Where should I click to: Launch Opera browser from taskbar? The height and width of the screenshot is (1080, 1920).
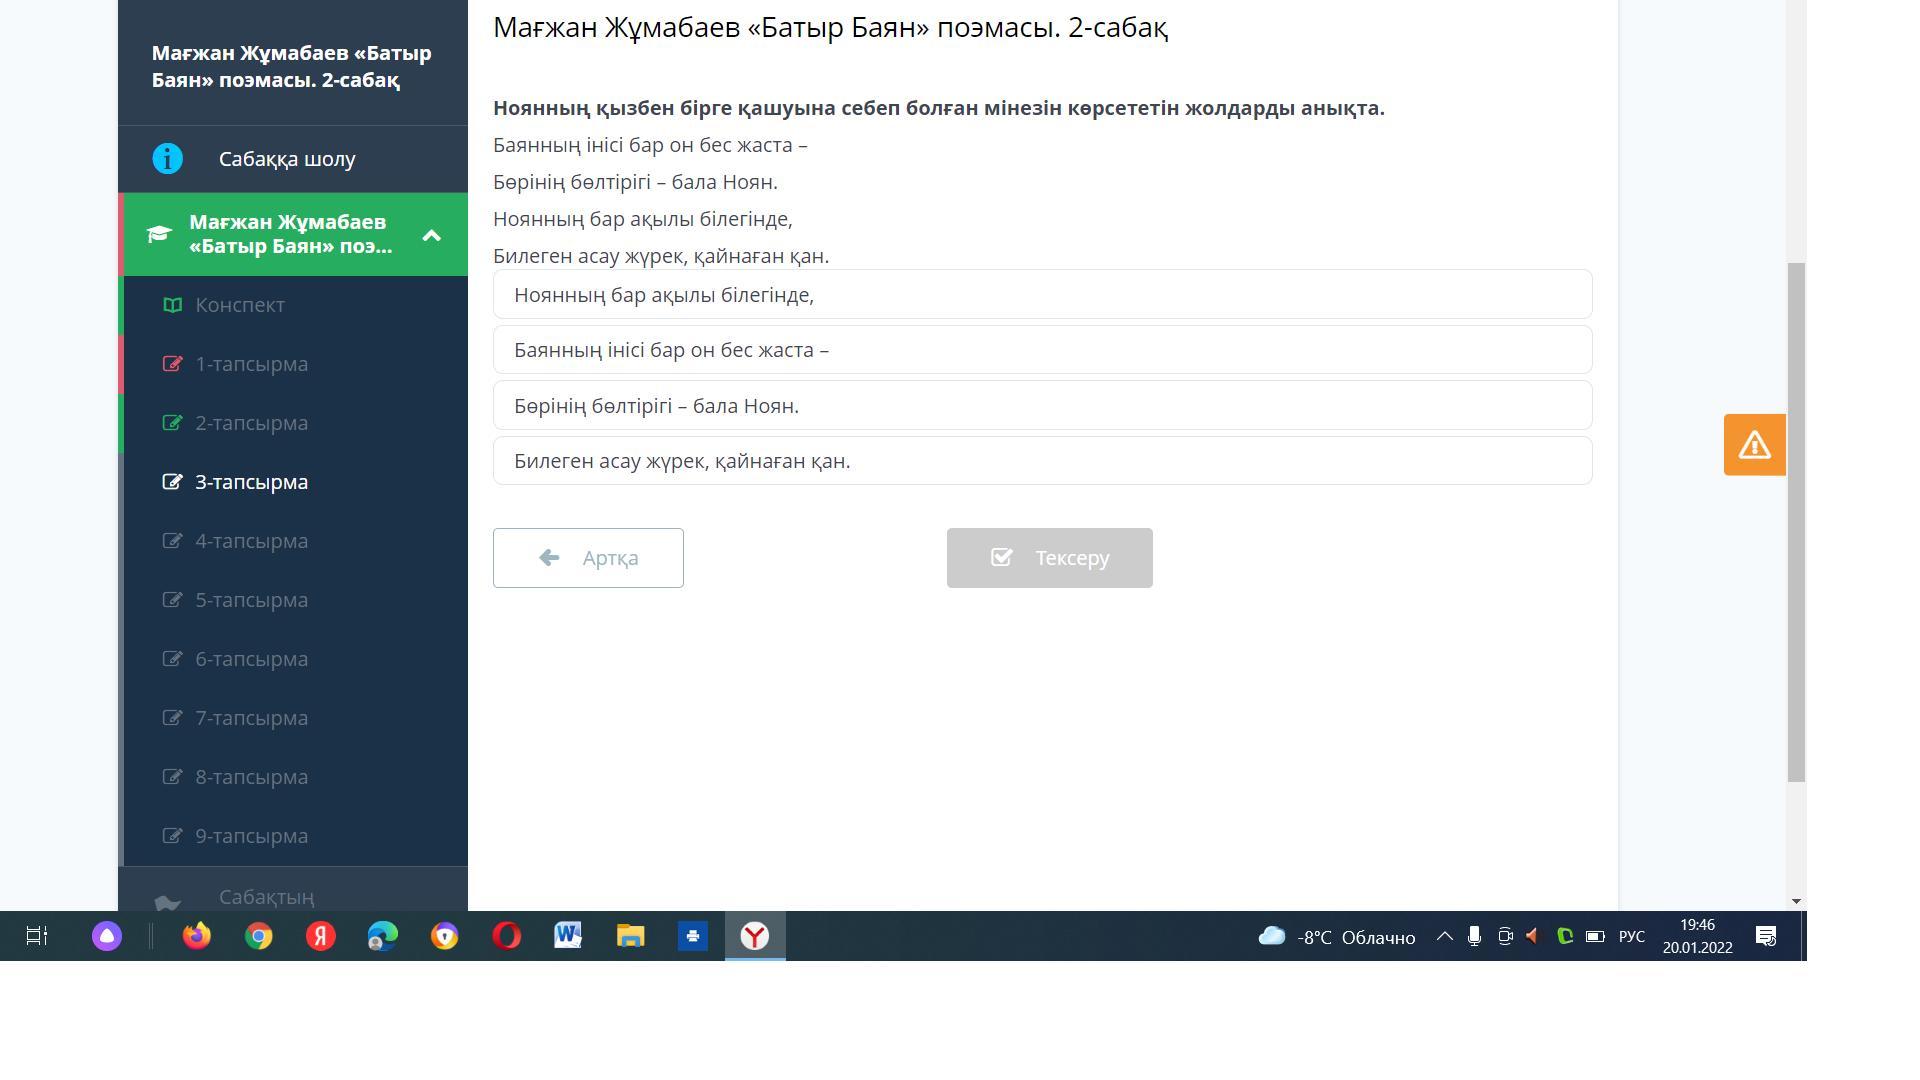(507, 936)
